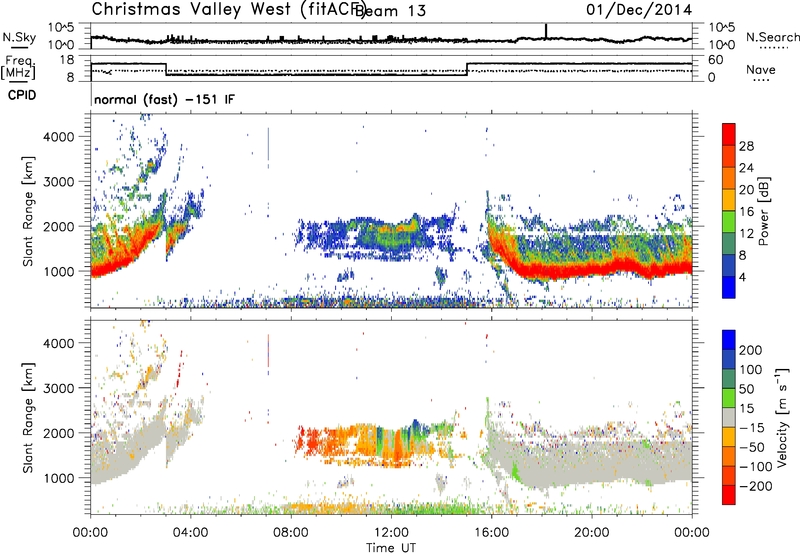The width and height of the screenshot is (800, 554).
Task: Click the 'Slant Range [km]' label of velocity plot
Action: click(x=28, y=418)
